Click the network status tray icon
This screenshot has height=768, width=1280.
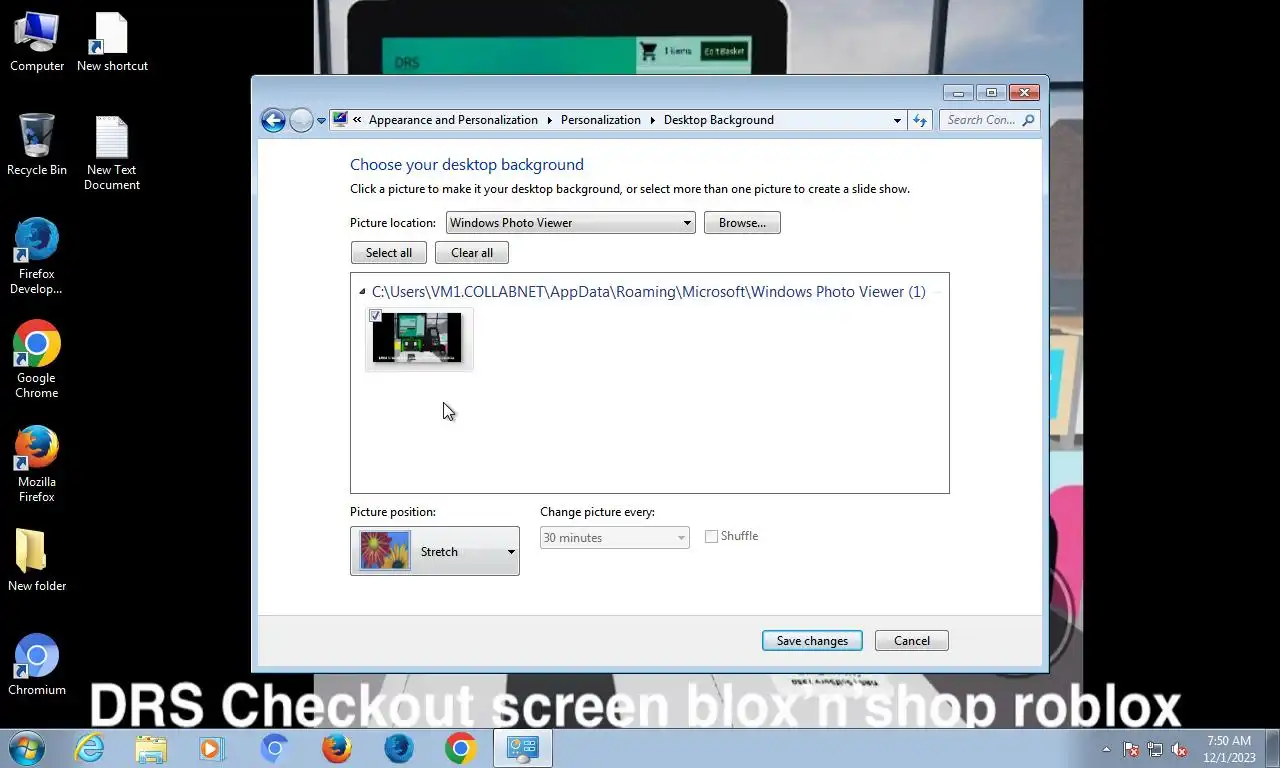click(x=1155, y=749)
